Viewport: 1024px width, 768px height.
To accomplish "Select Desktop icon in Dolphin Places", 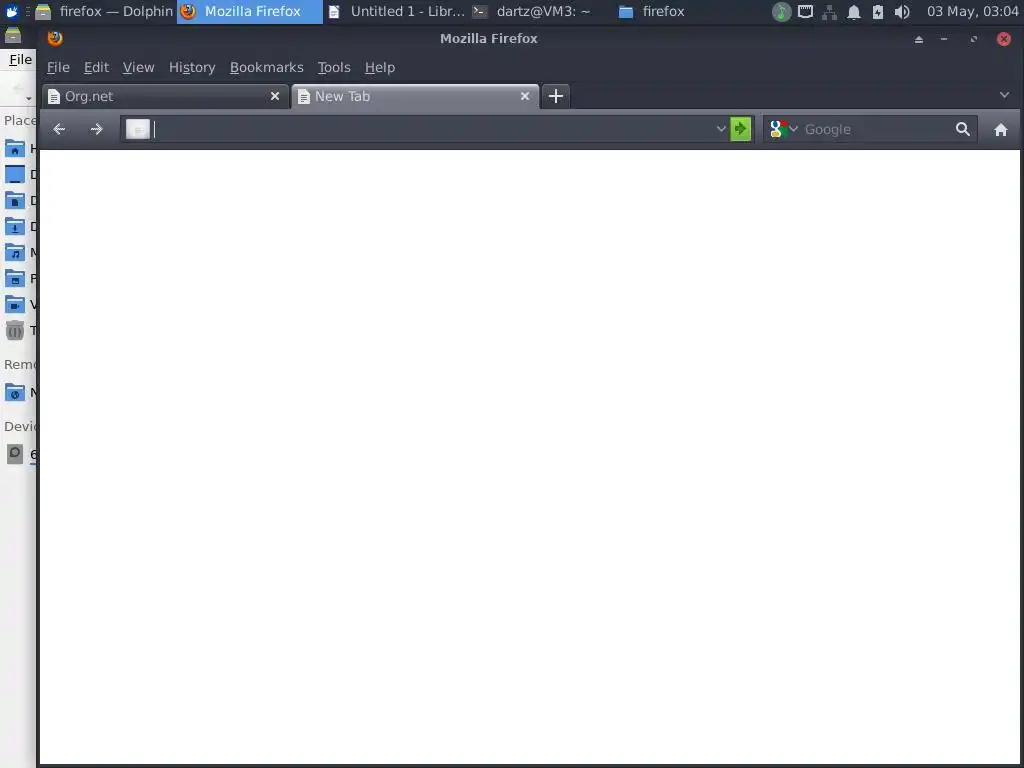I will point(14,174).
